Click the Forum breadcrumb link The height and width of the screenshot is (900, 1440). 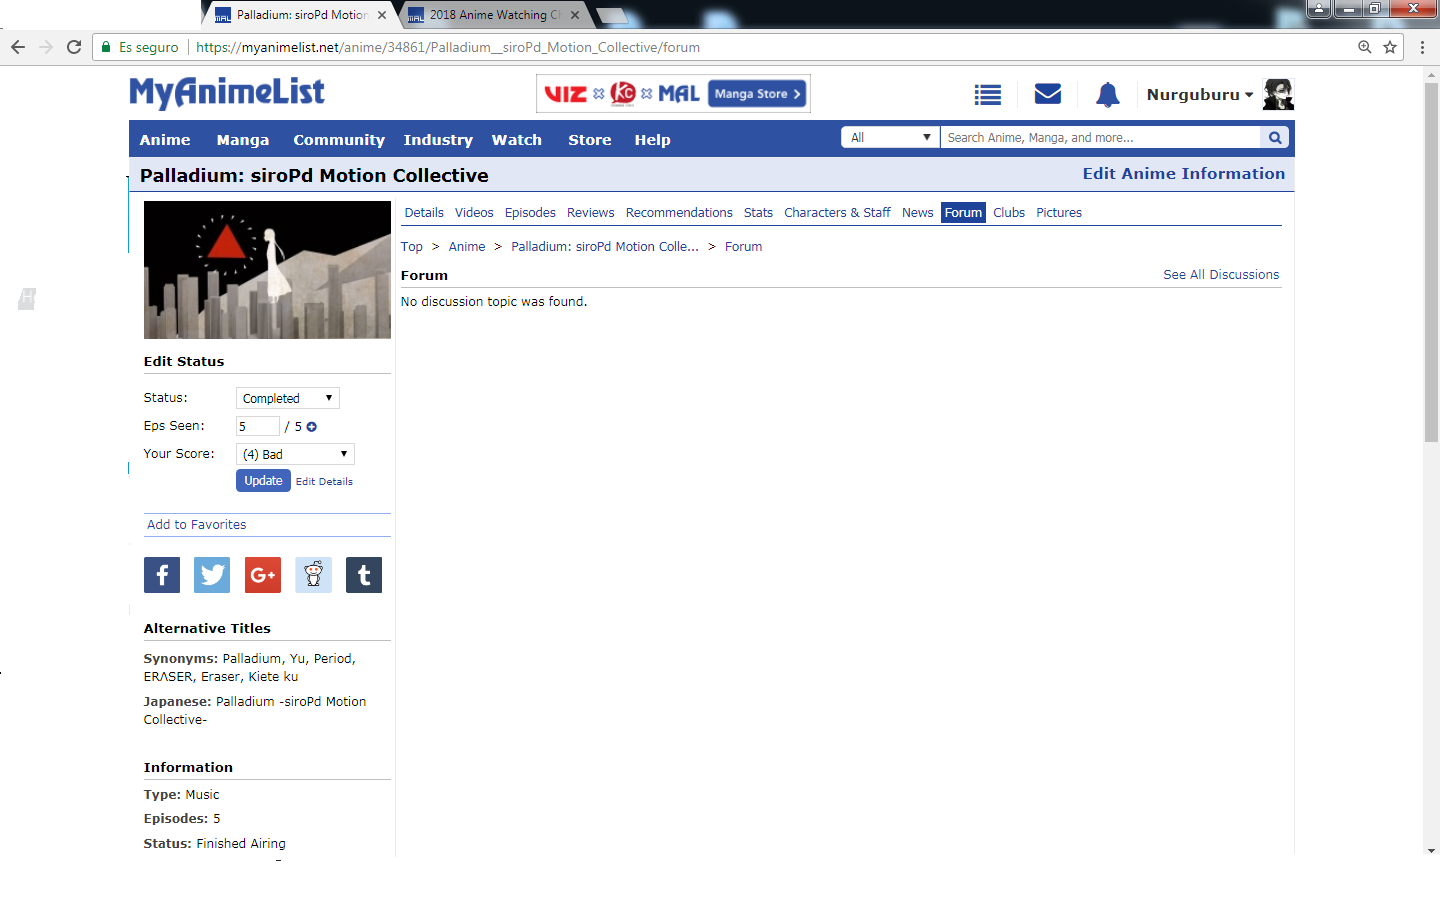click(743, 247)
